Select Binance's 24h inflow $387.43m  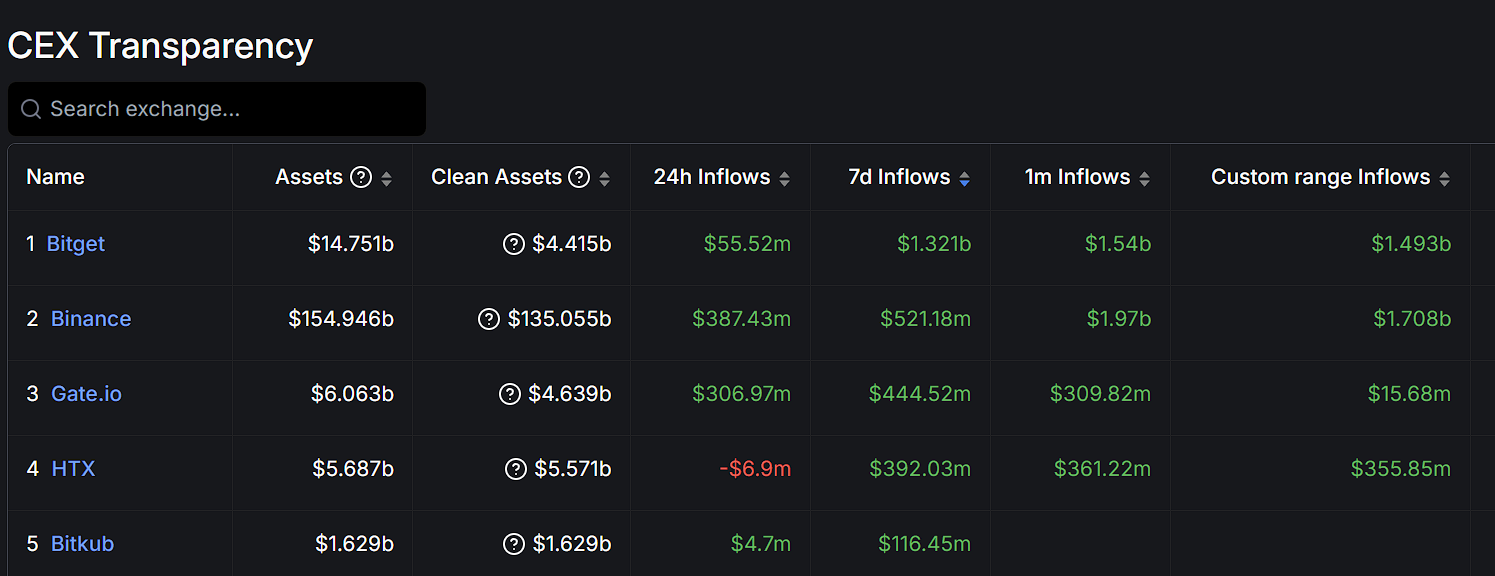pos(741,319)
